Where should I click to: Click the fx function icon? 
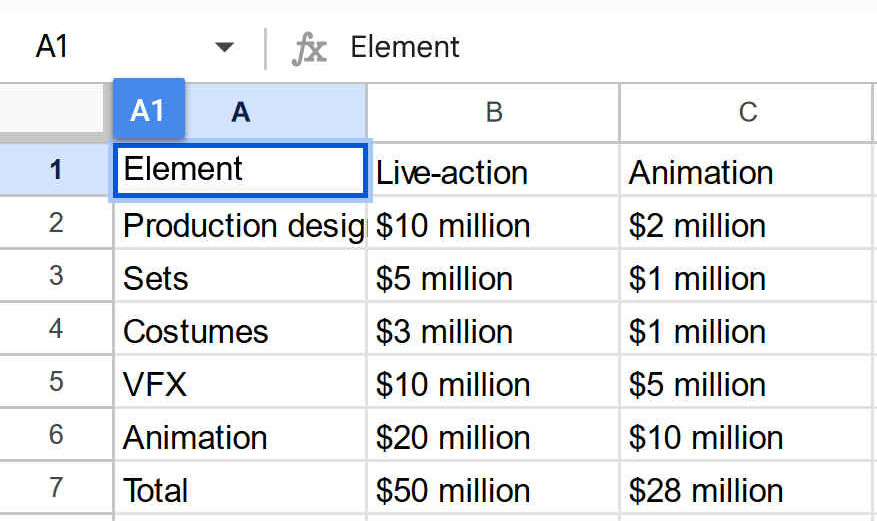pos(309,48)
